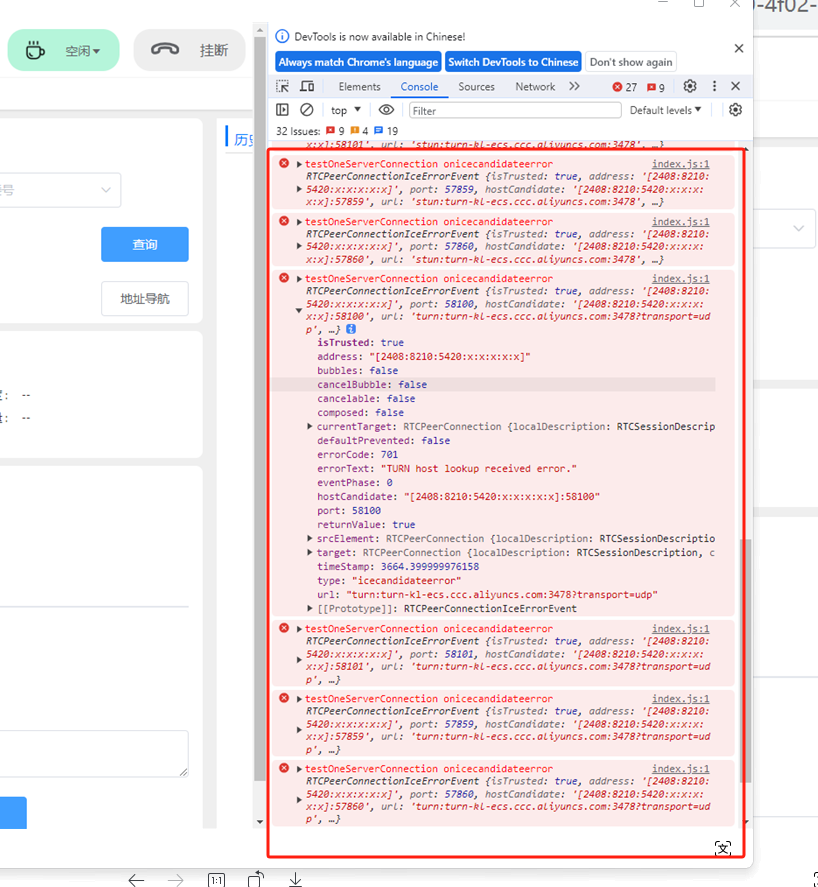
Task: Rotate the image in the viewer
Action: coord(256,879)
